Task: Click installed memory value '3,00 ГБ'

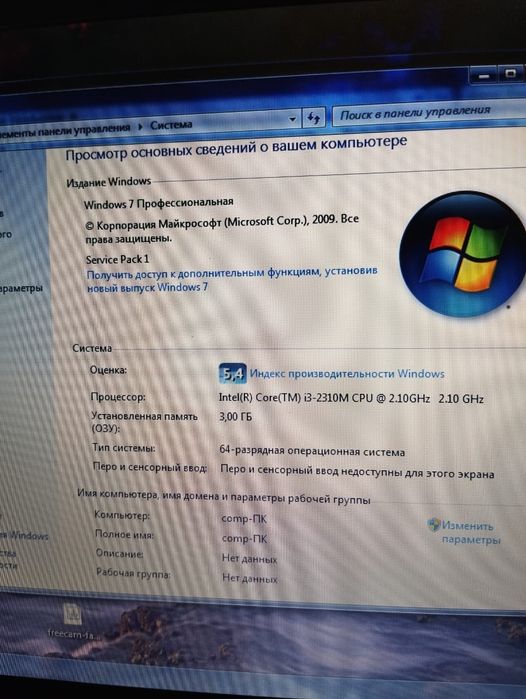Action: click(x=235, y=417)
